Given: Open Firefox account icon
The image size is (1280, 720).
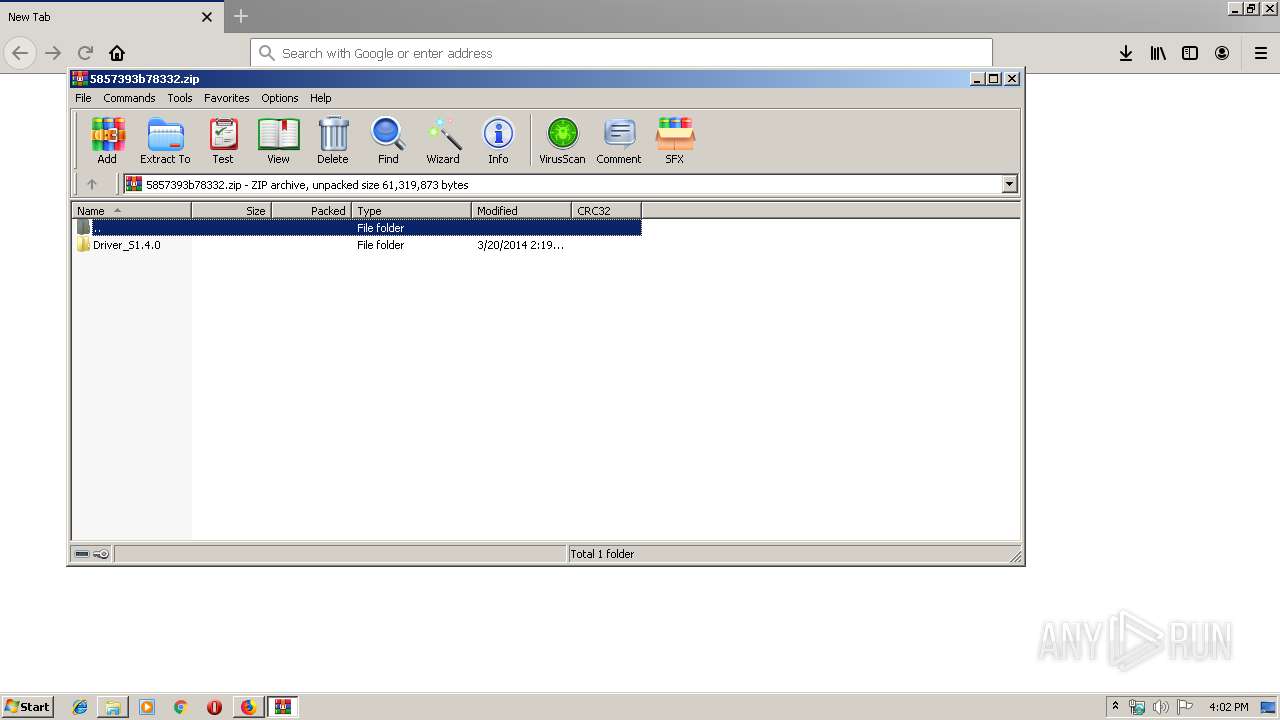Looking at the screenshot, I should tap(1222, 53).
